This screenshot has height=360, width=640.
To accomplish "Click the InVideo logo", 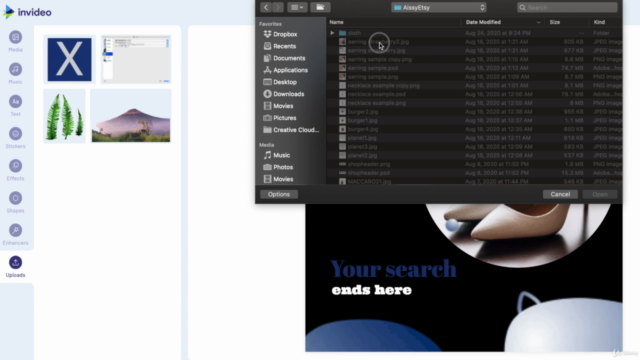I will [27, 12].
